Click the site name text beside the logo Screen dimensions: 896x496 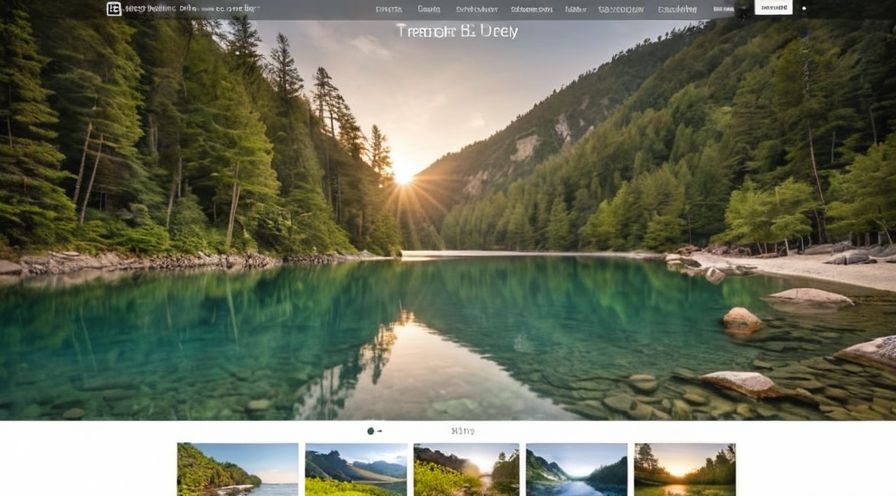coord(188,9)
